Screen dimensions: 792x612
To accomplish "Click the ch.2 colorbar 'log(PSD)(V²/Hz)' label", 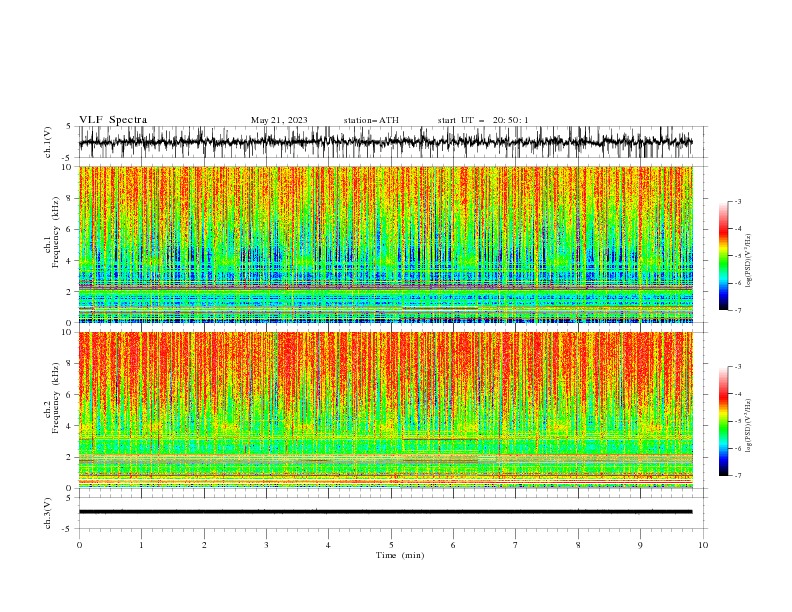I will coord(748,426).
